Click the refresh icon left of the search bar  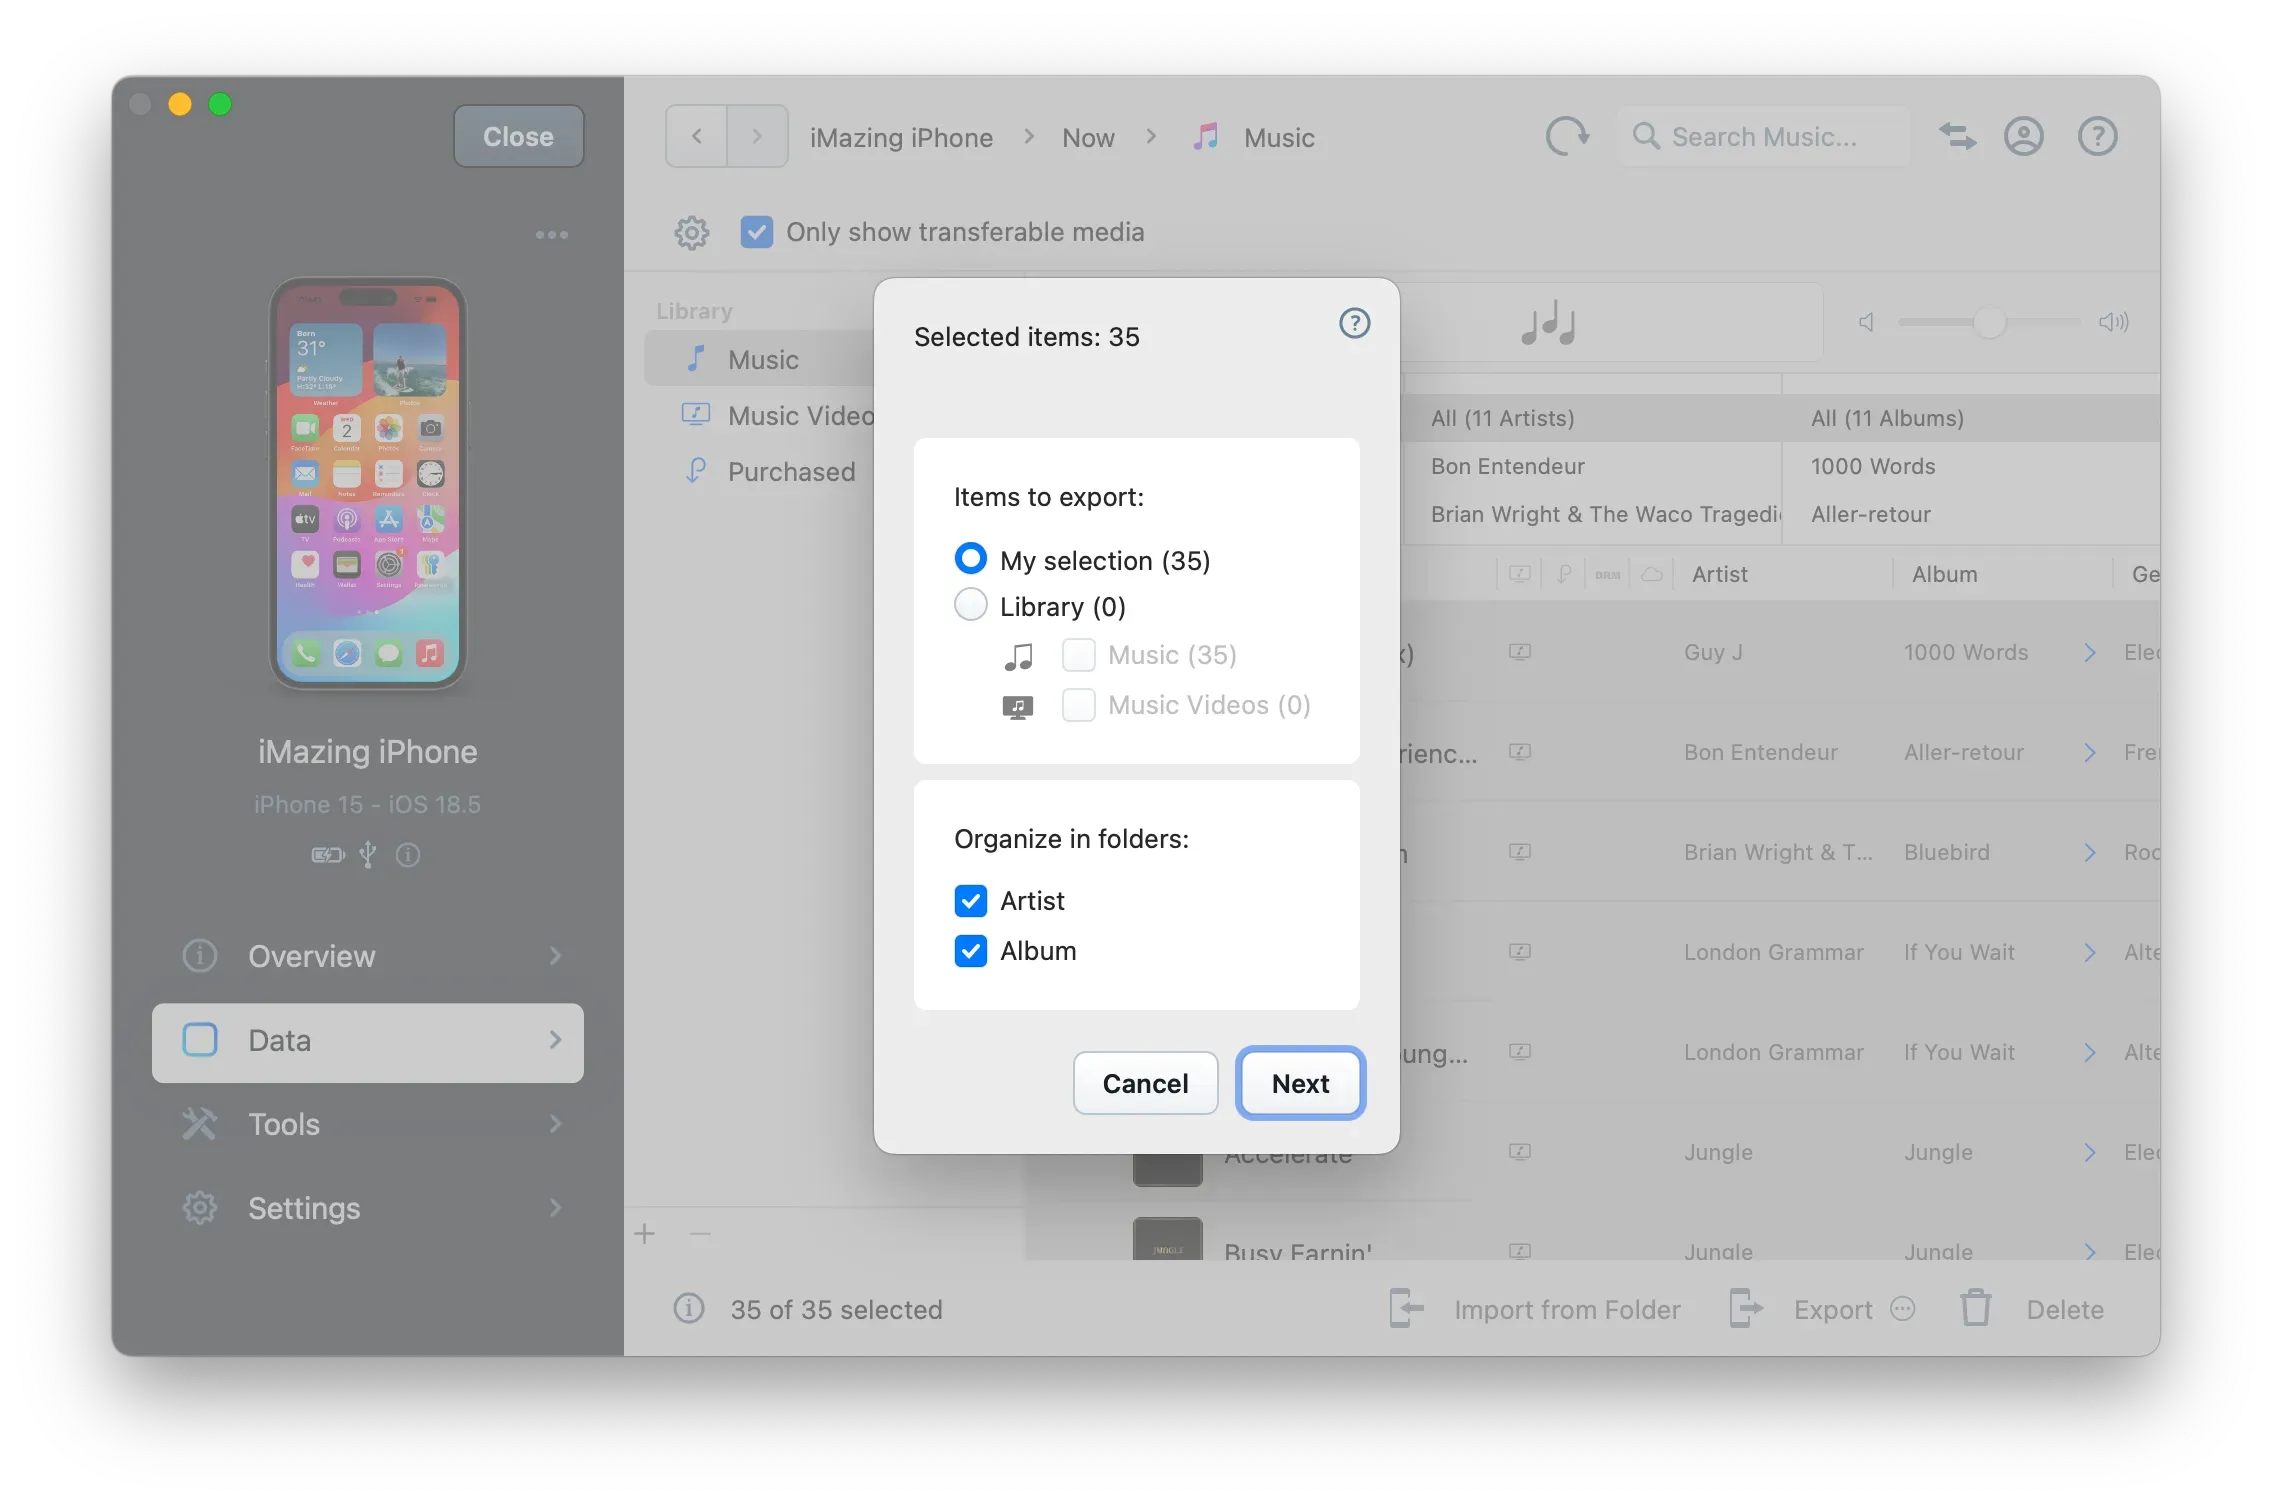tap(1566, 136)
